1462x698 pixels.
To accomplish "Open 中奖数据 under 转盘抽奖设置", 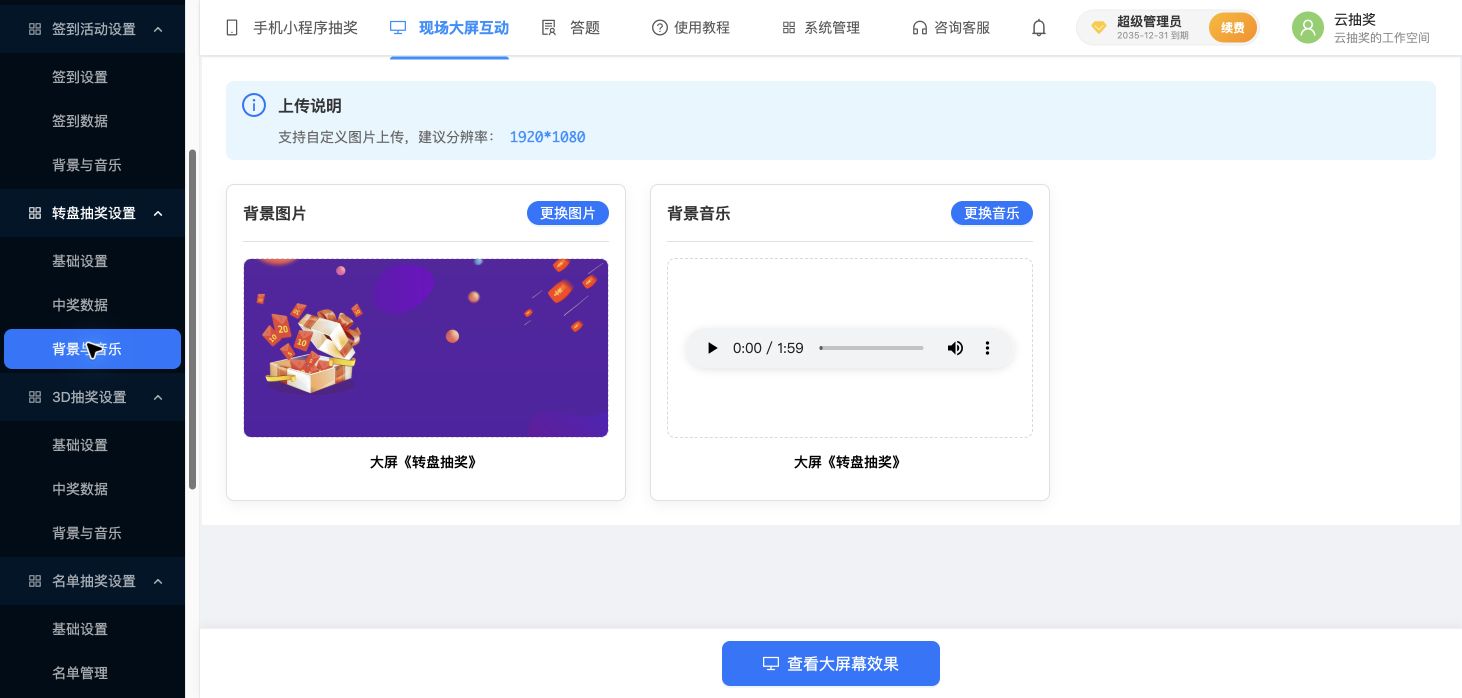I will pyautogui.click(x=80, y=305).
